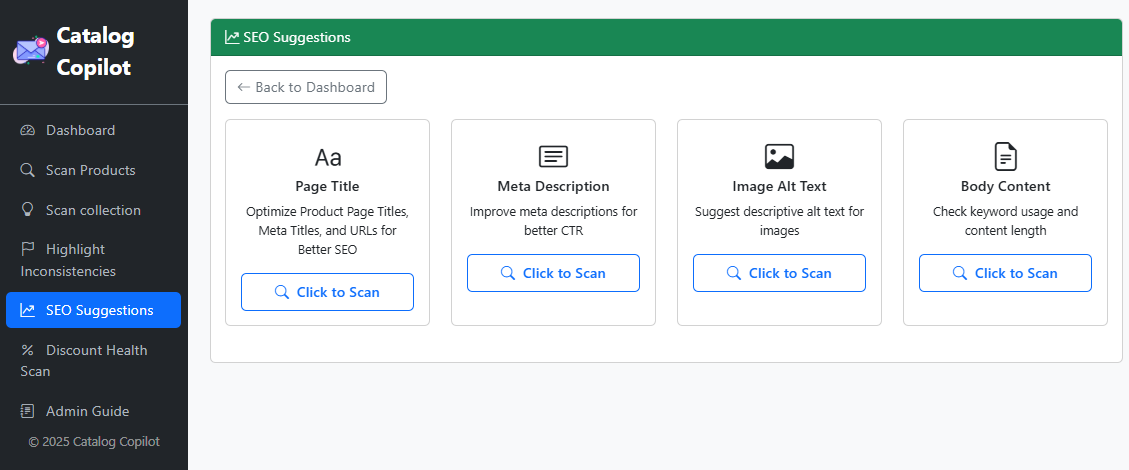Image resolution: width=1129 pixels, height=470 pixels.
Task: Click the Discount Health percent icon
Action: [28, 350]
